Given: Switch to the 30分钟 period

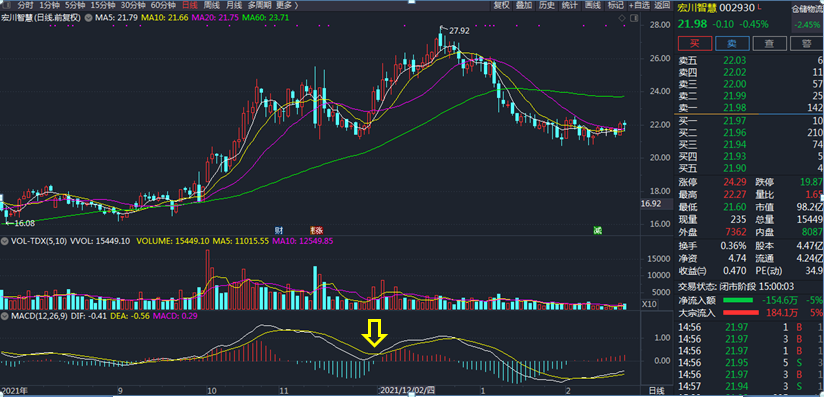Looking at the screenshot, I should click(x=132, y=6).
